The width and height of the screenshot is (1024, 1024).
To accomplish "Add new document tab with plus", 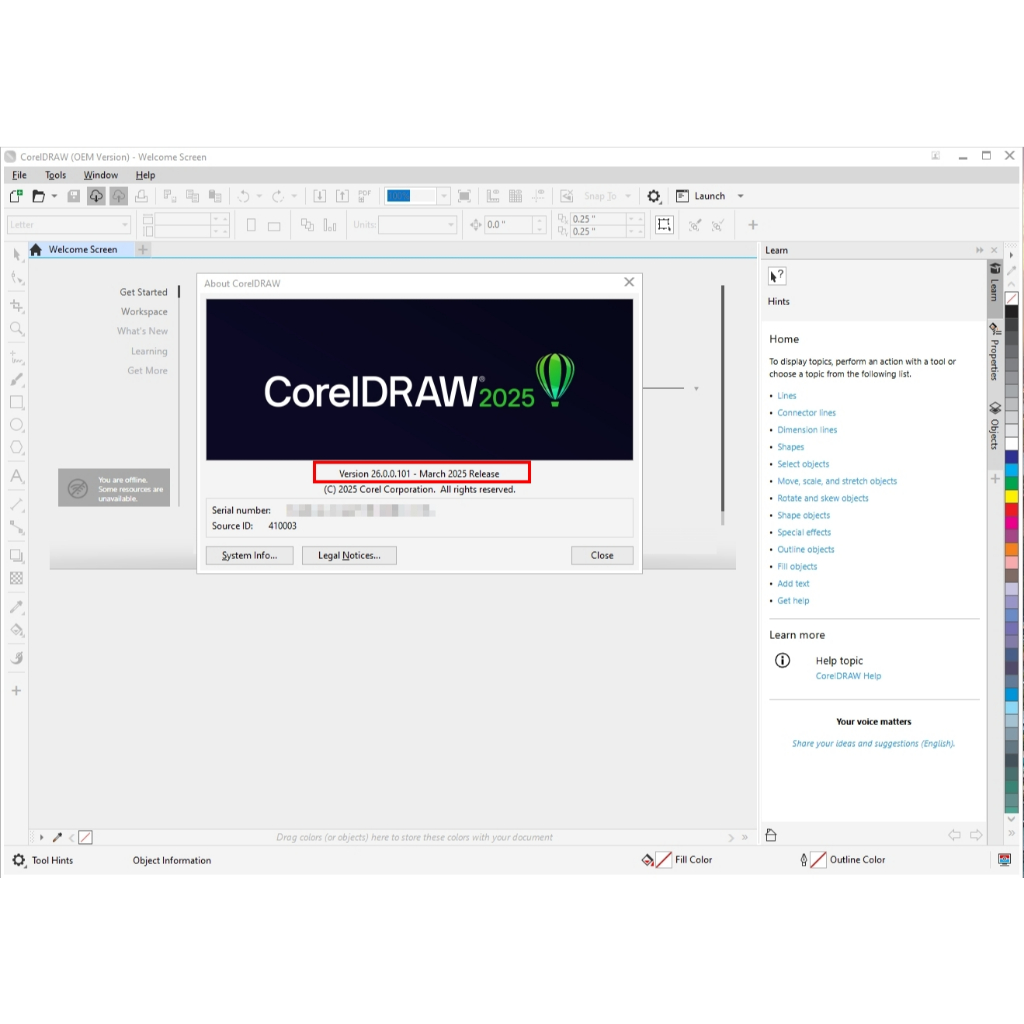I will click(143, 249).
